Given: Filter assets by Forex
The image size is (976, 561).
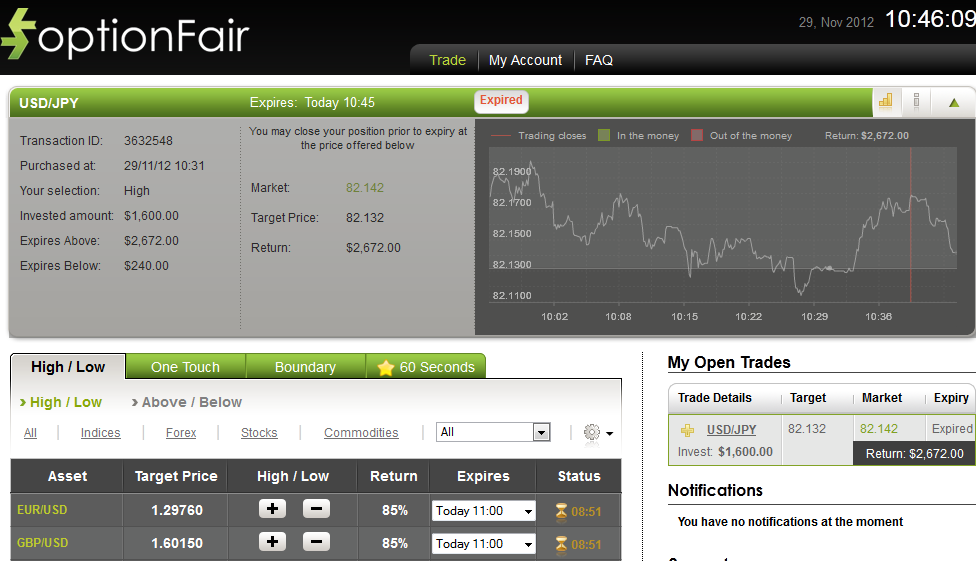Looking at the screenshot, I should point(181,433).
